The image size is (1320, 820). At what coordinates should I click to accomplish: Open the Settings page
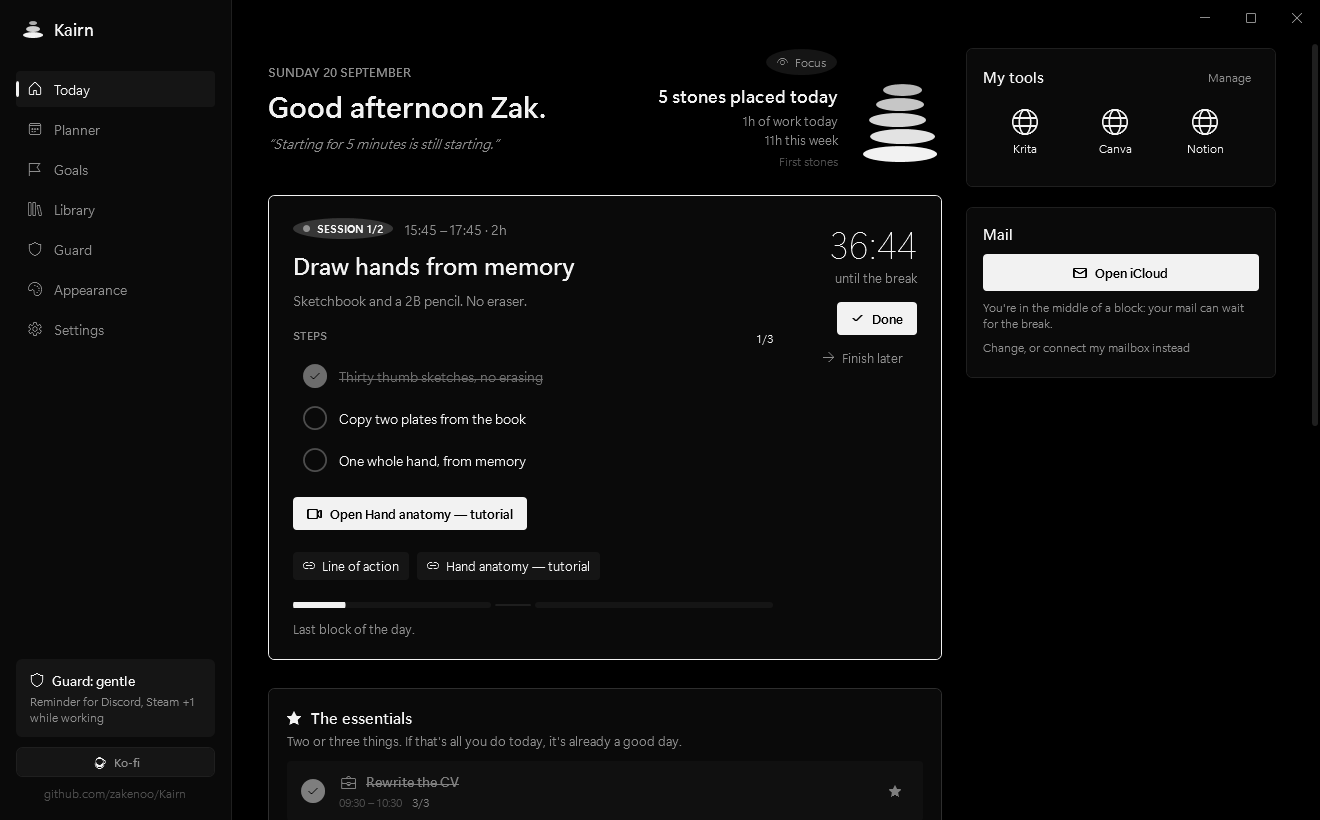(x=115, y=329)
